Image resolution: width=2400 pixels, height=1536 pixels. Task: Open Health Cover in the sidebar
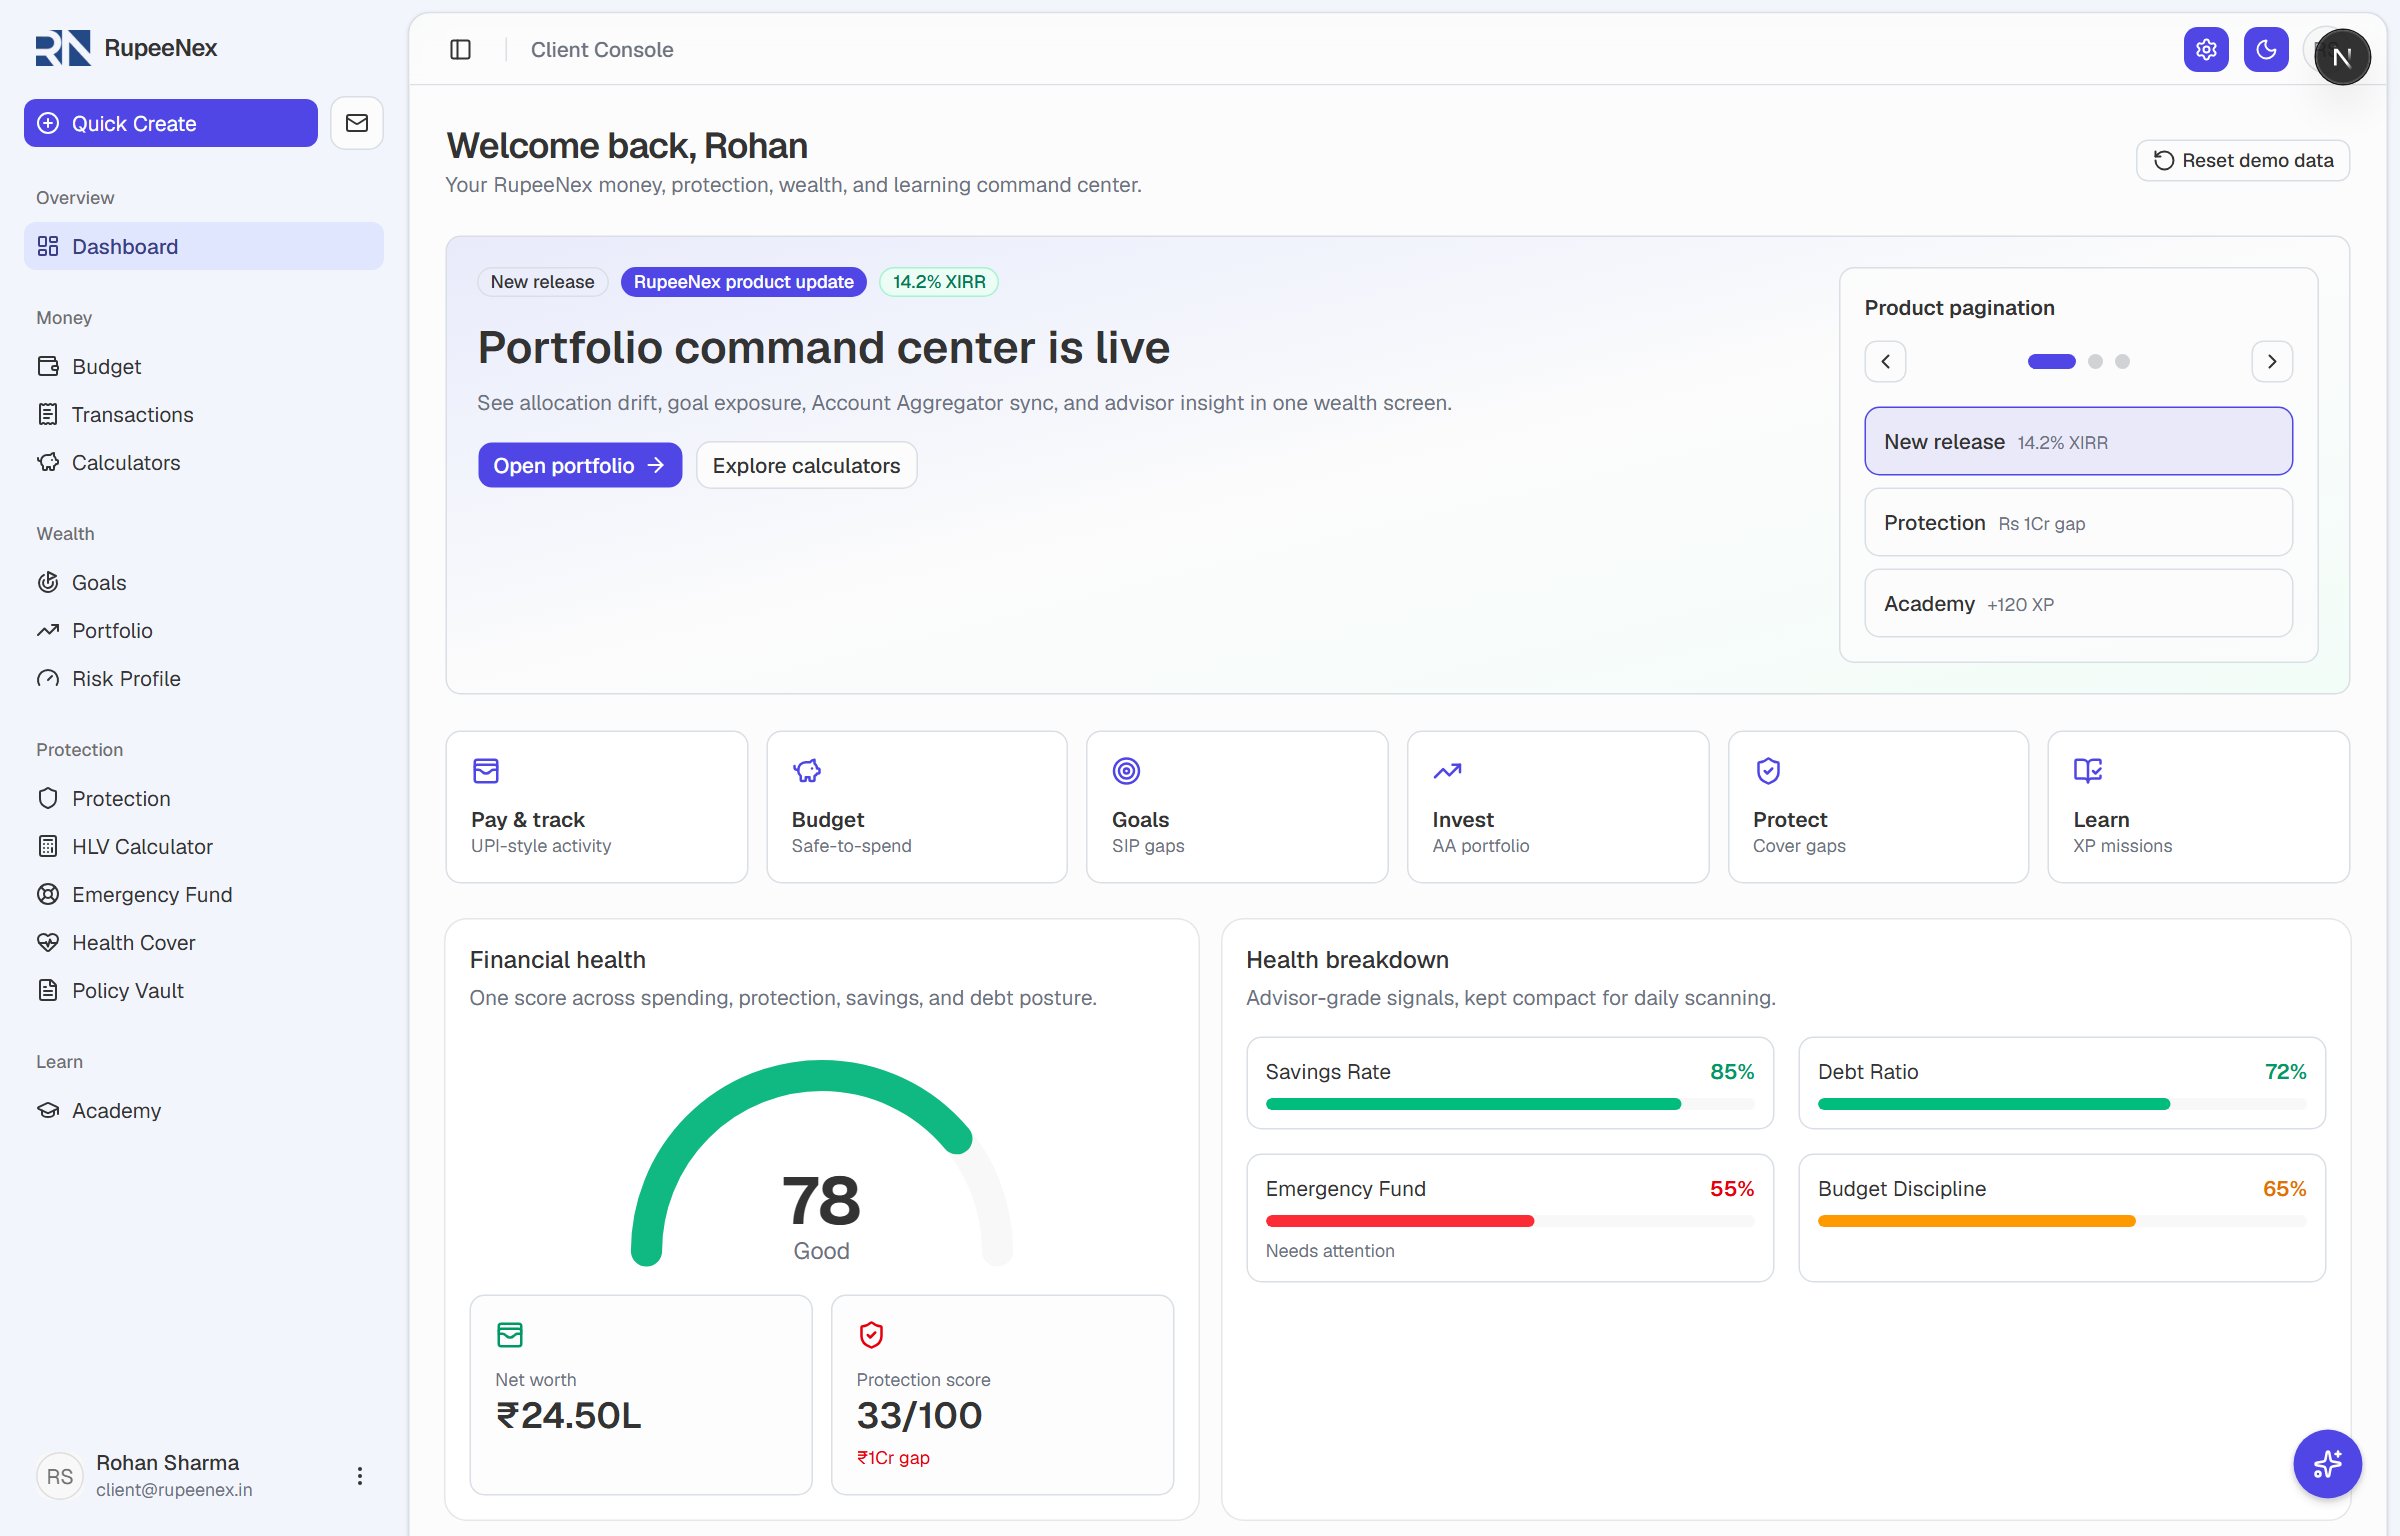tap(204, 942)
